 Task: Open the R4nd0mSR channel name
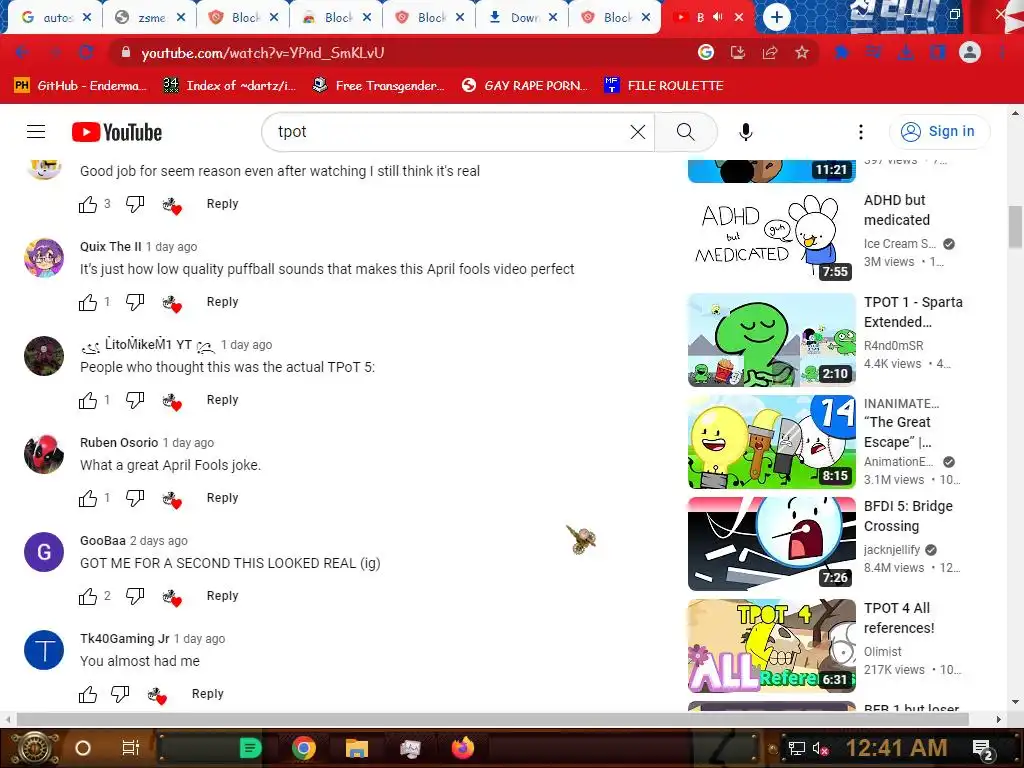click(893, 345)
